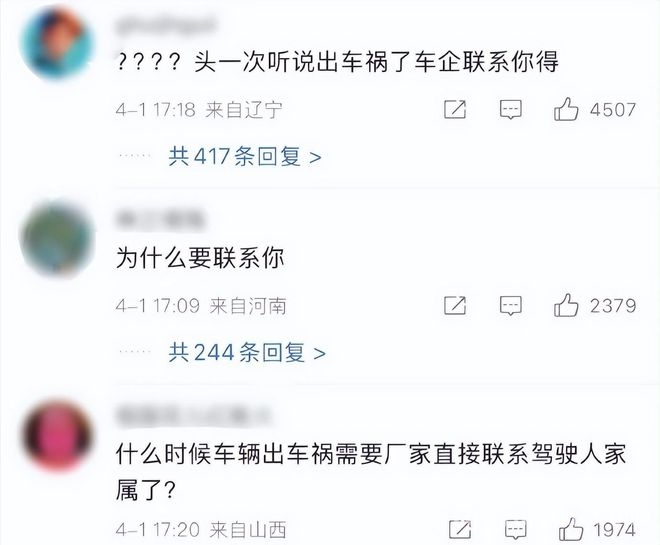The width and height of the screenshot is (660, 545).
Task: Open the blurred username of the Shanxi commenter
Action: pos(193,416)
